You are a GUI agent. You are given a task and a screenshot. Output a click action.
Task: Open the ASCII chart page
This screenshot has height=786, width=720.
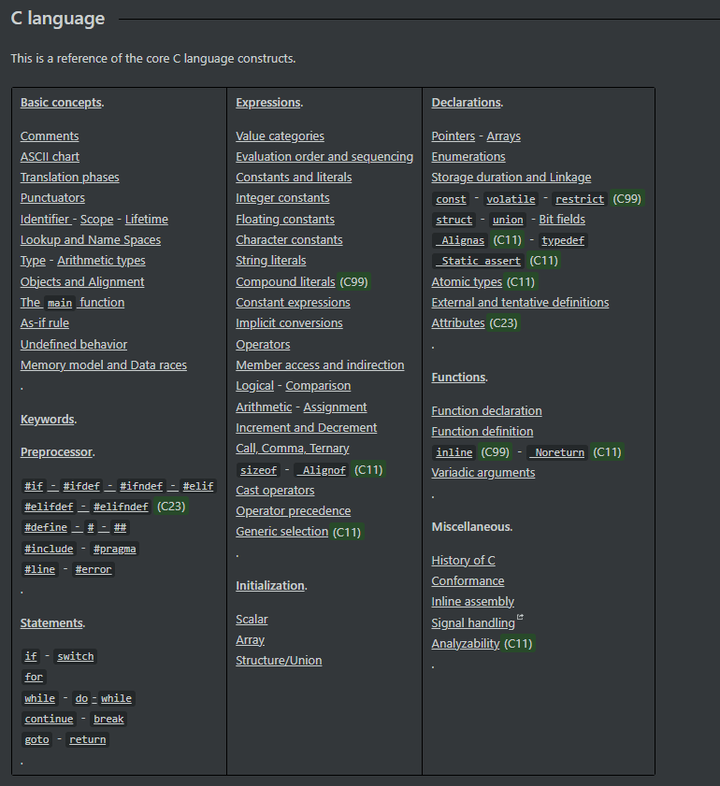click(x=50, y=156)
